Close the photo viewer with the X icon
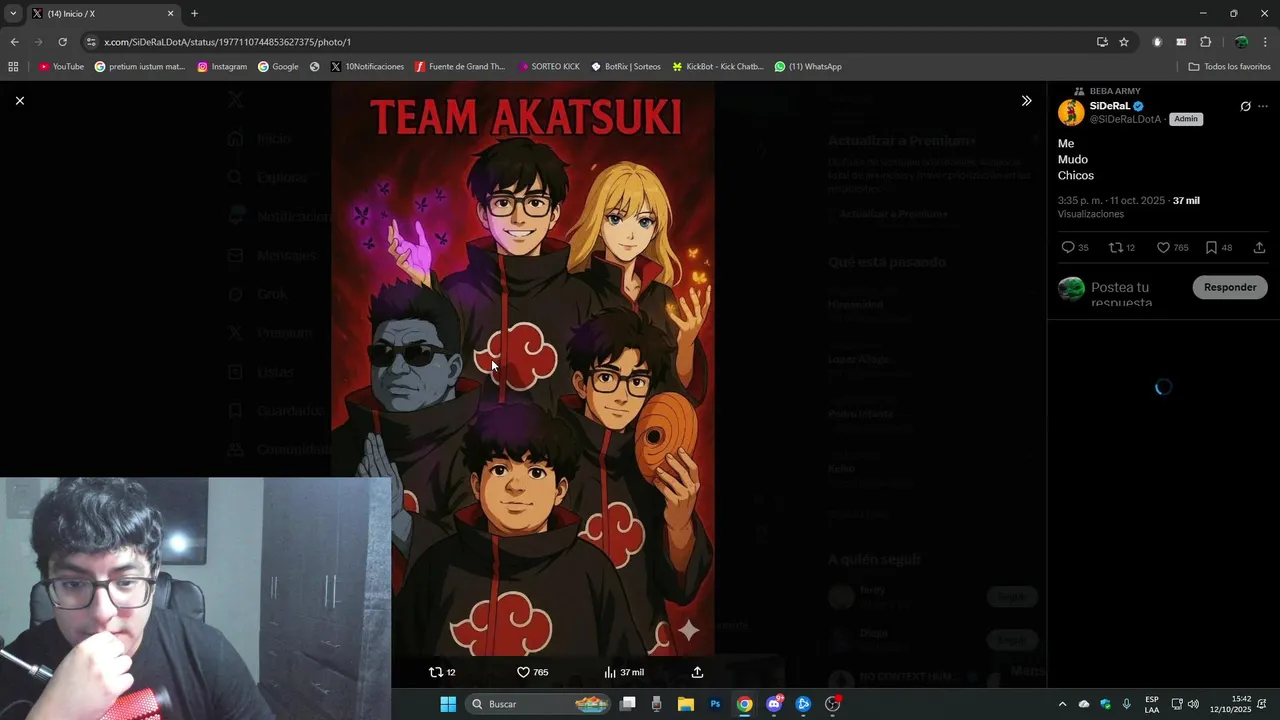The image size is (1280, 720). pos(19,101)
